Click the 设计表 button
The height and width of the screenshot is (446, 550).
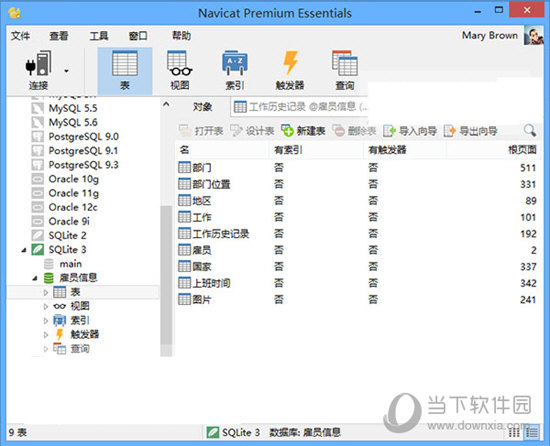(252, 131)
